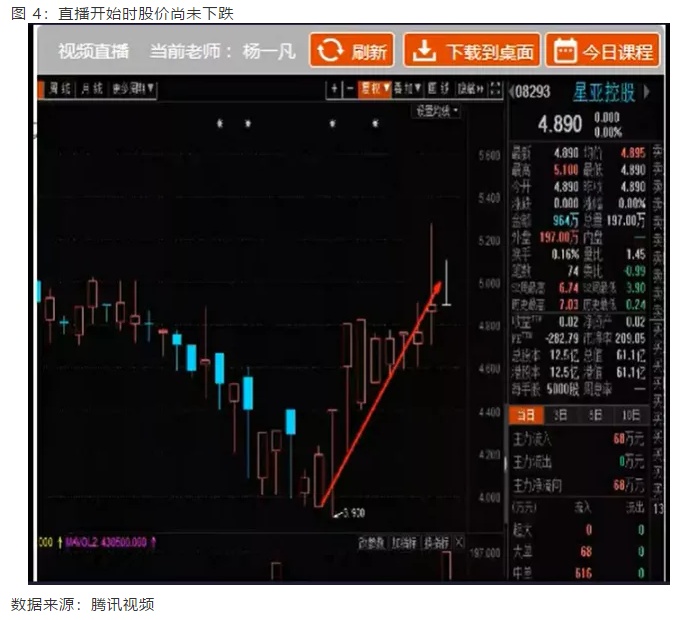
Task: Click the 换手 value 0.16%
Action: click(565, 254)
